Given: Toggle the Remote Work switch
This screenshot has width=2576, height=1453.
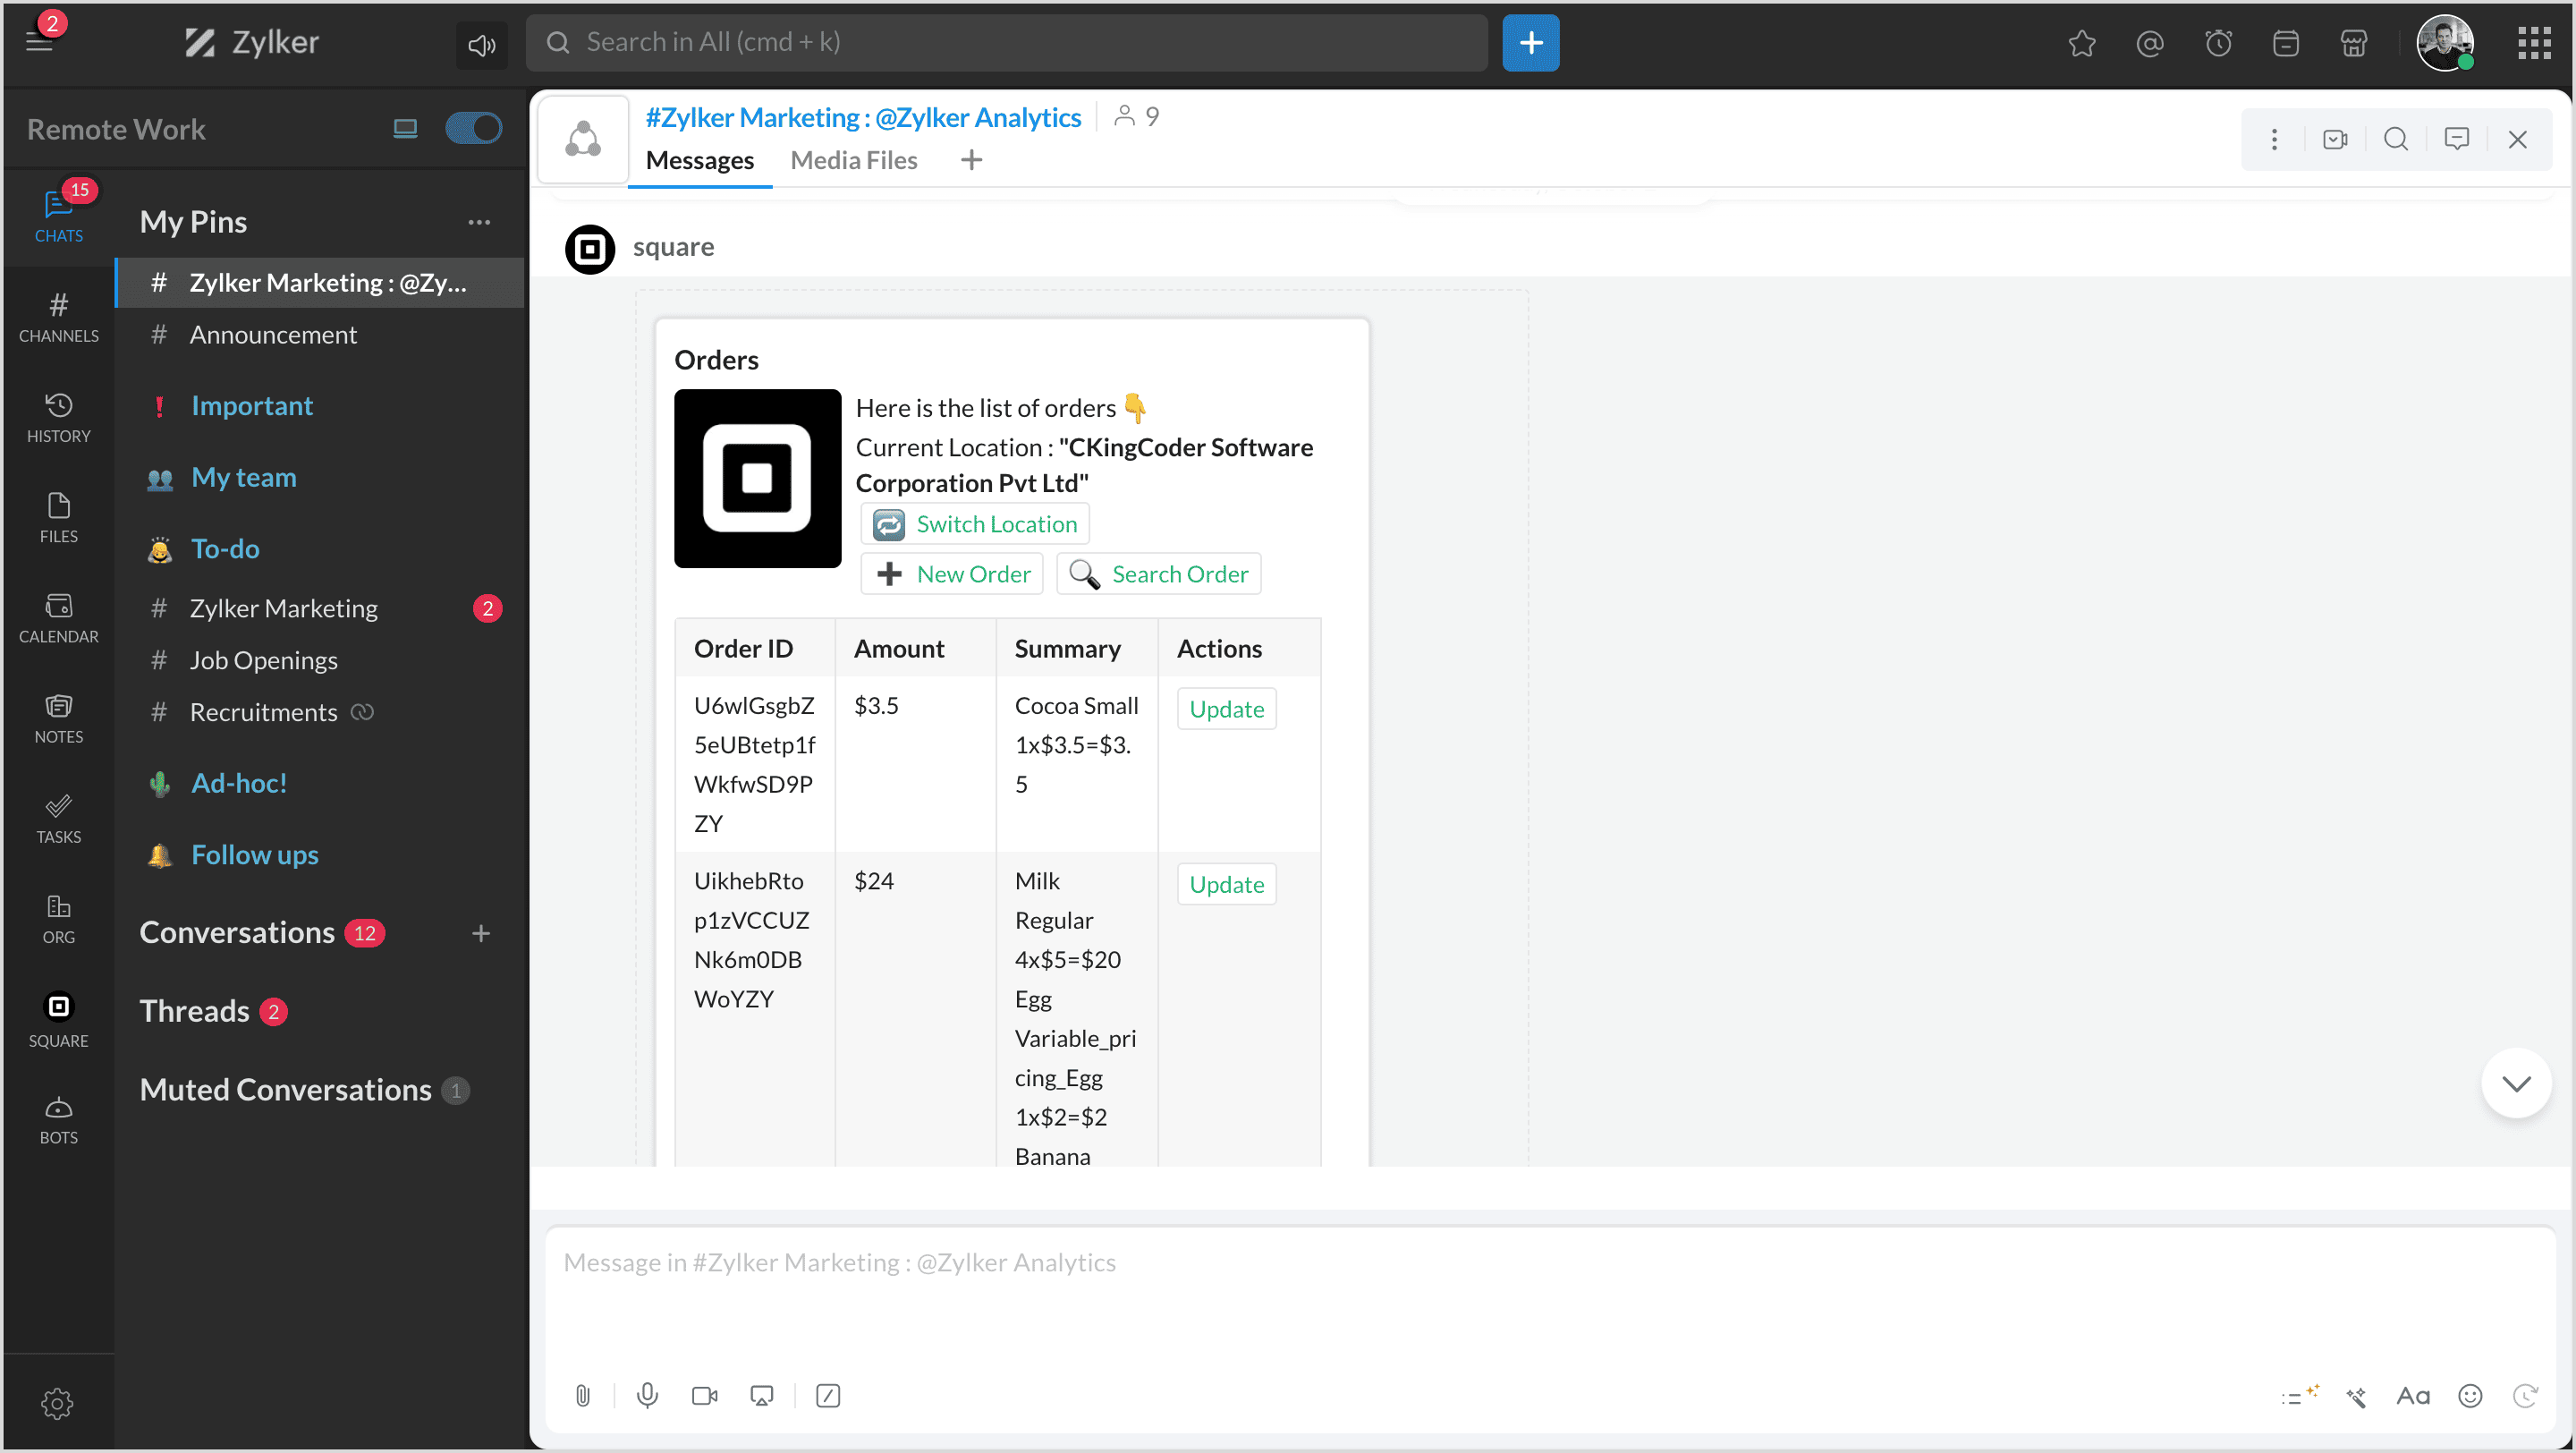Looking at the screenshot, I should tap(473, 128).
